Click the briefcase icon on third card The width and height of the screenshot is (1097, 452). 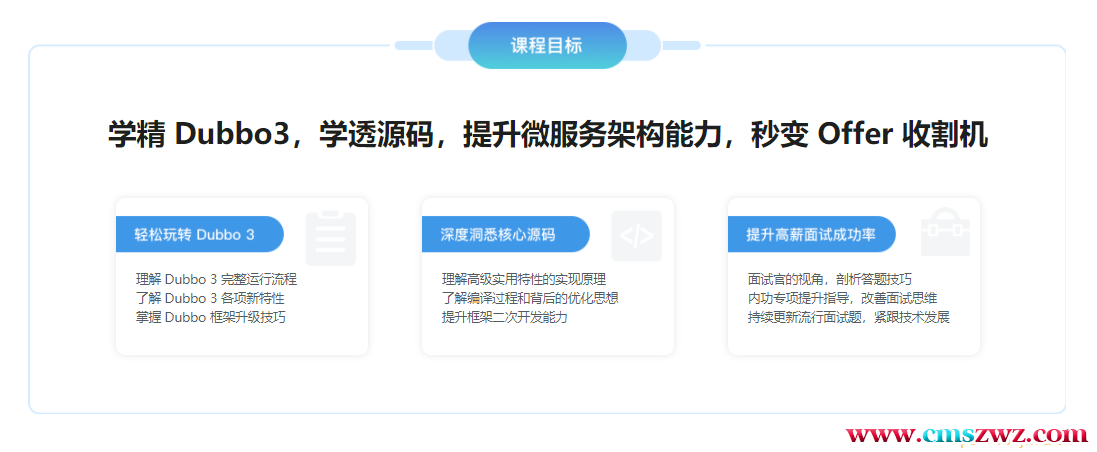click(944, 234)
